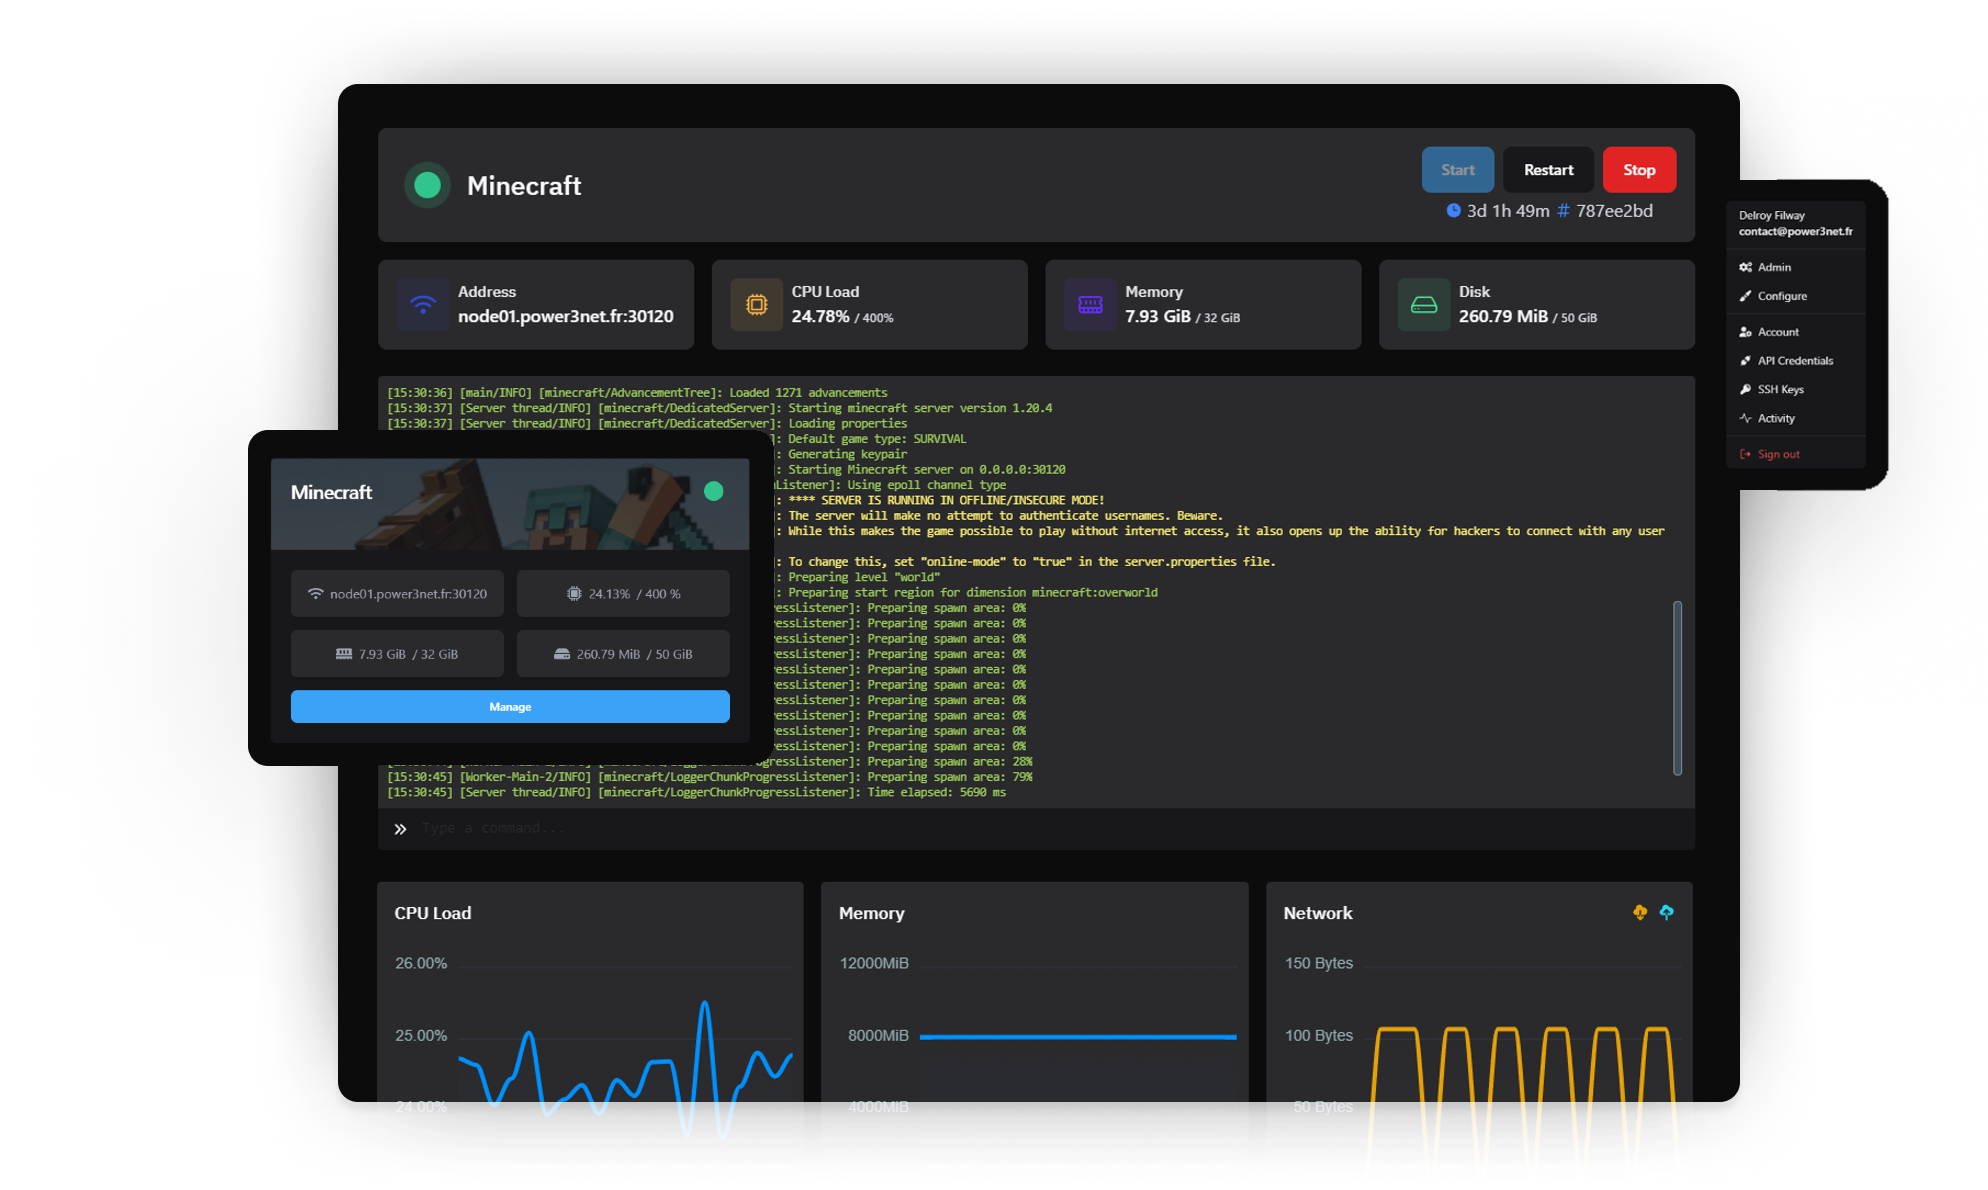Click the 7.93 GiB Memory value
Screen dimensions: 1988x1190
(1158, 317)
